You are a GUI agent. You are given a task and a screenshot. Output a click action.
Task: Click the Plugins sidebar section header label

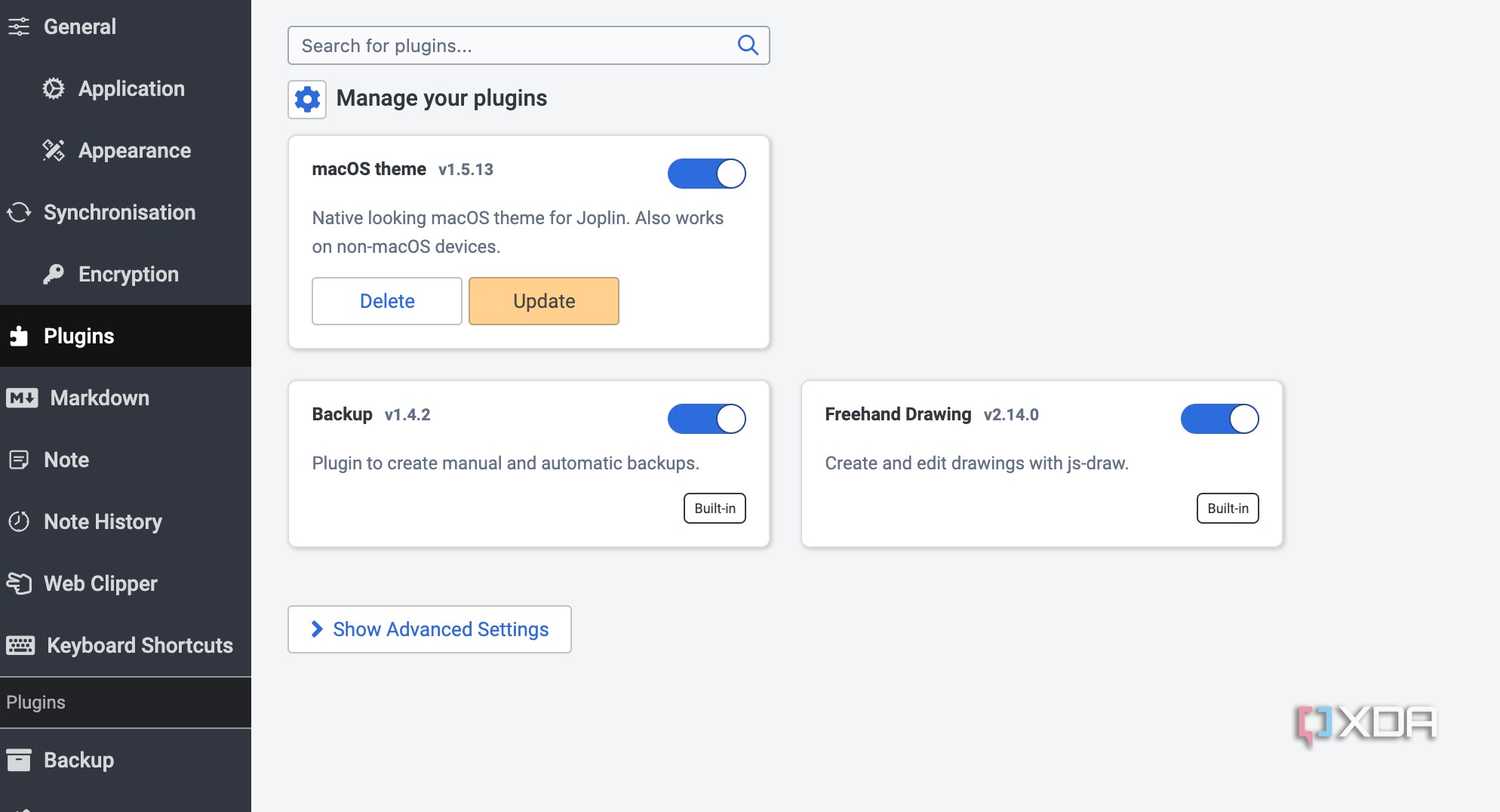(36, 703)
